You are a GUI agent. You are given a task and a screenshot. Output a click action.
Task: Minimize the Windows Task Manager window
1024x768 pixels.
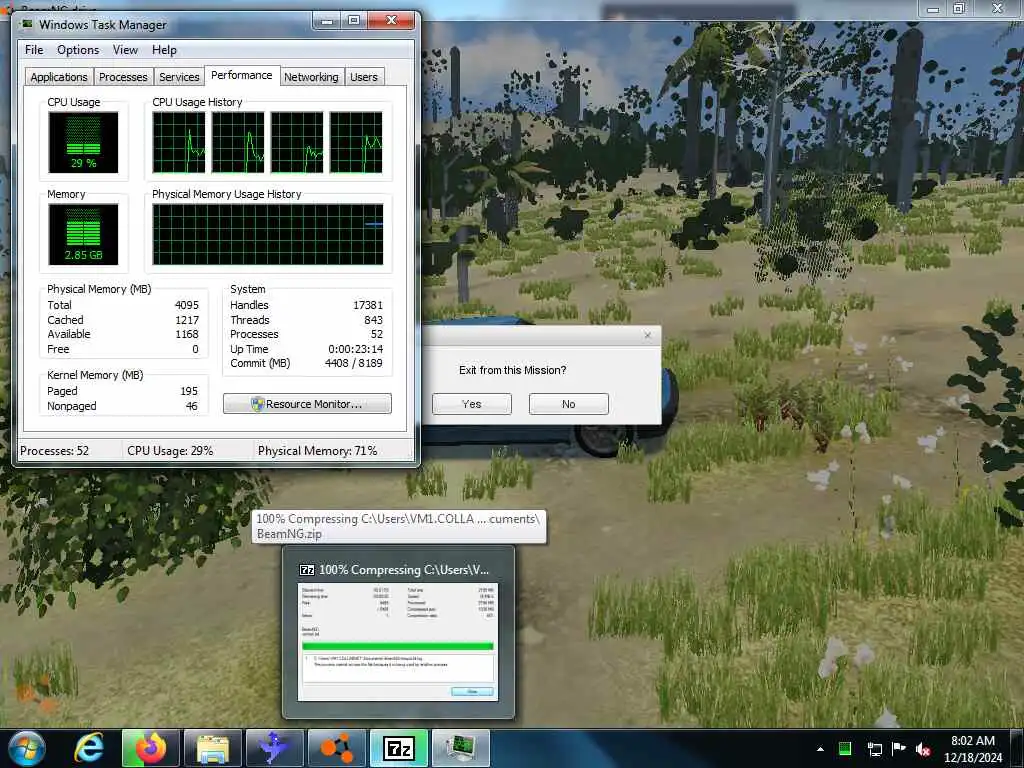click(x=327, y=21)
